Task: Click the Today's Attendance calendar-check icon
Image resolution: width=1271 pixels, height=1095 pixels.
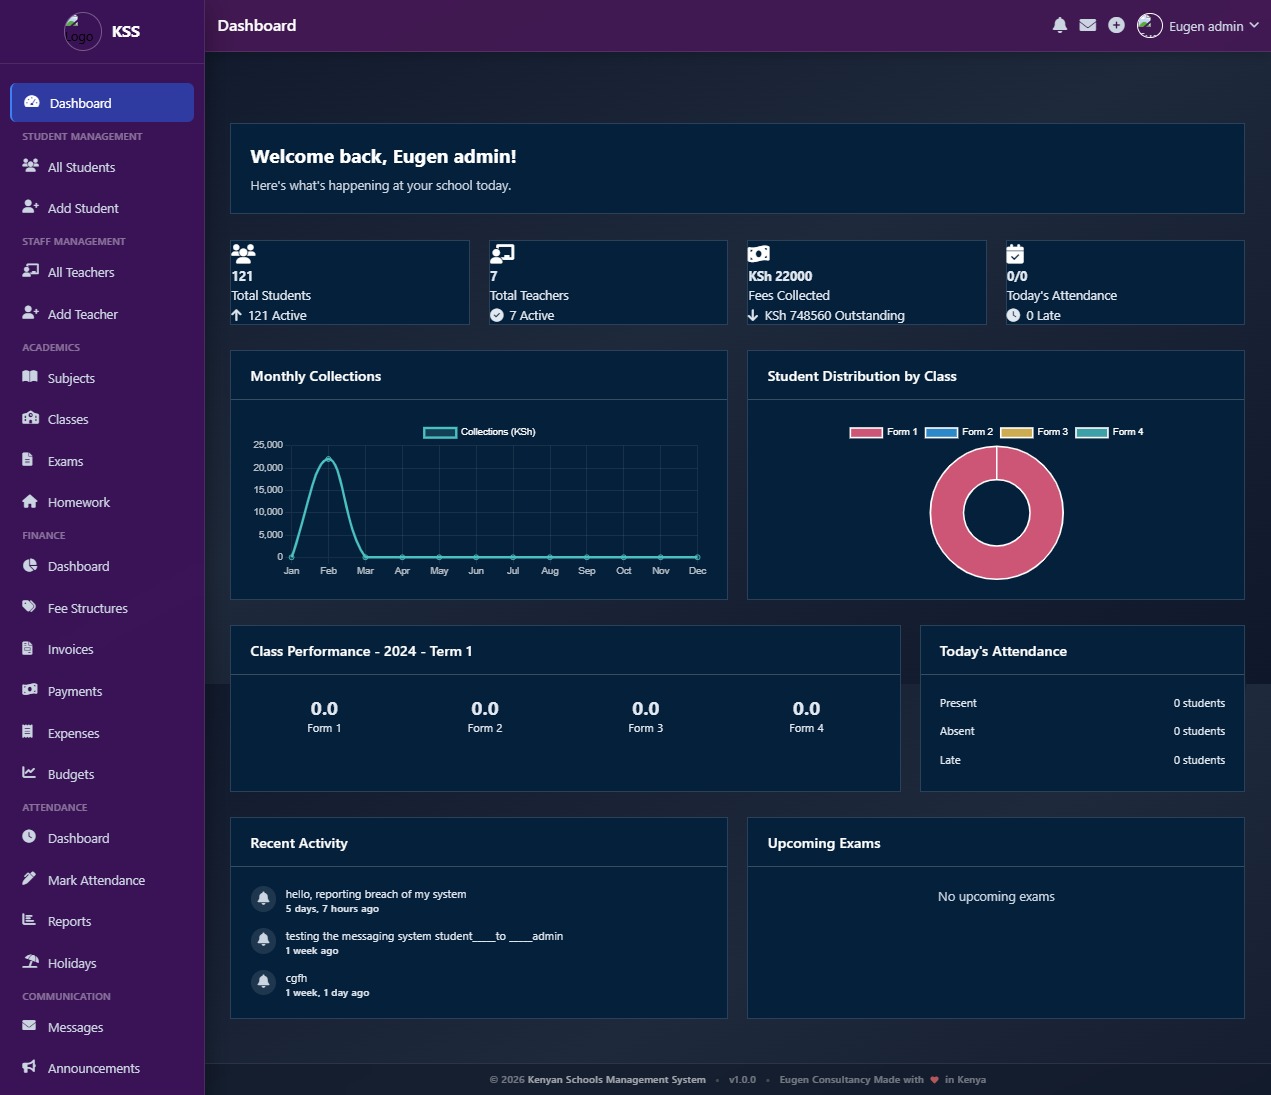Action: pos(1015,253)
